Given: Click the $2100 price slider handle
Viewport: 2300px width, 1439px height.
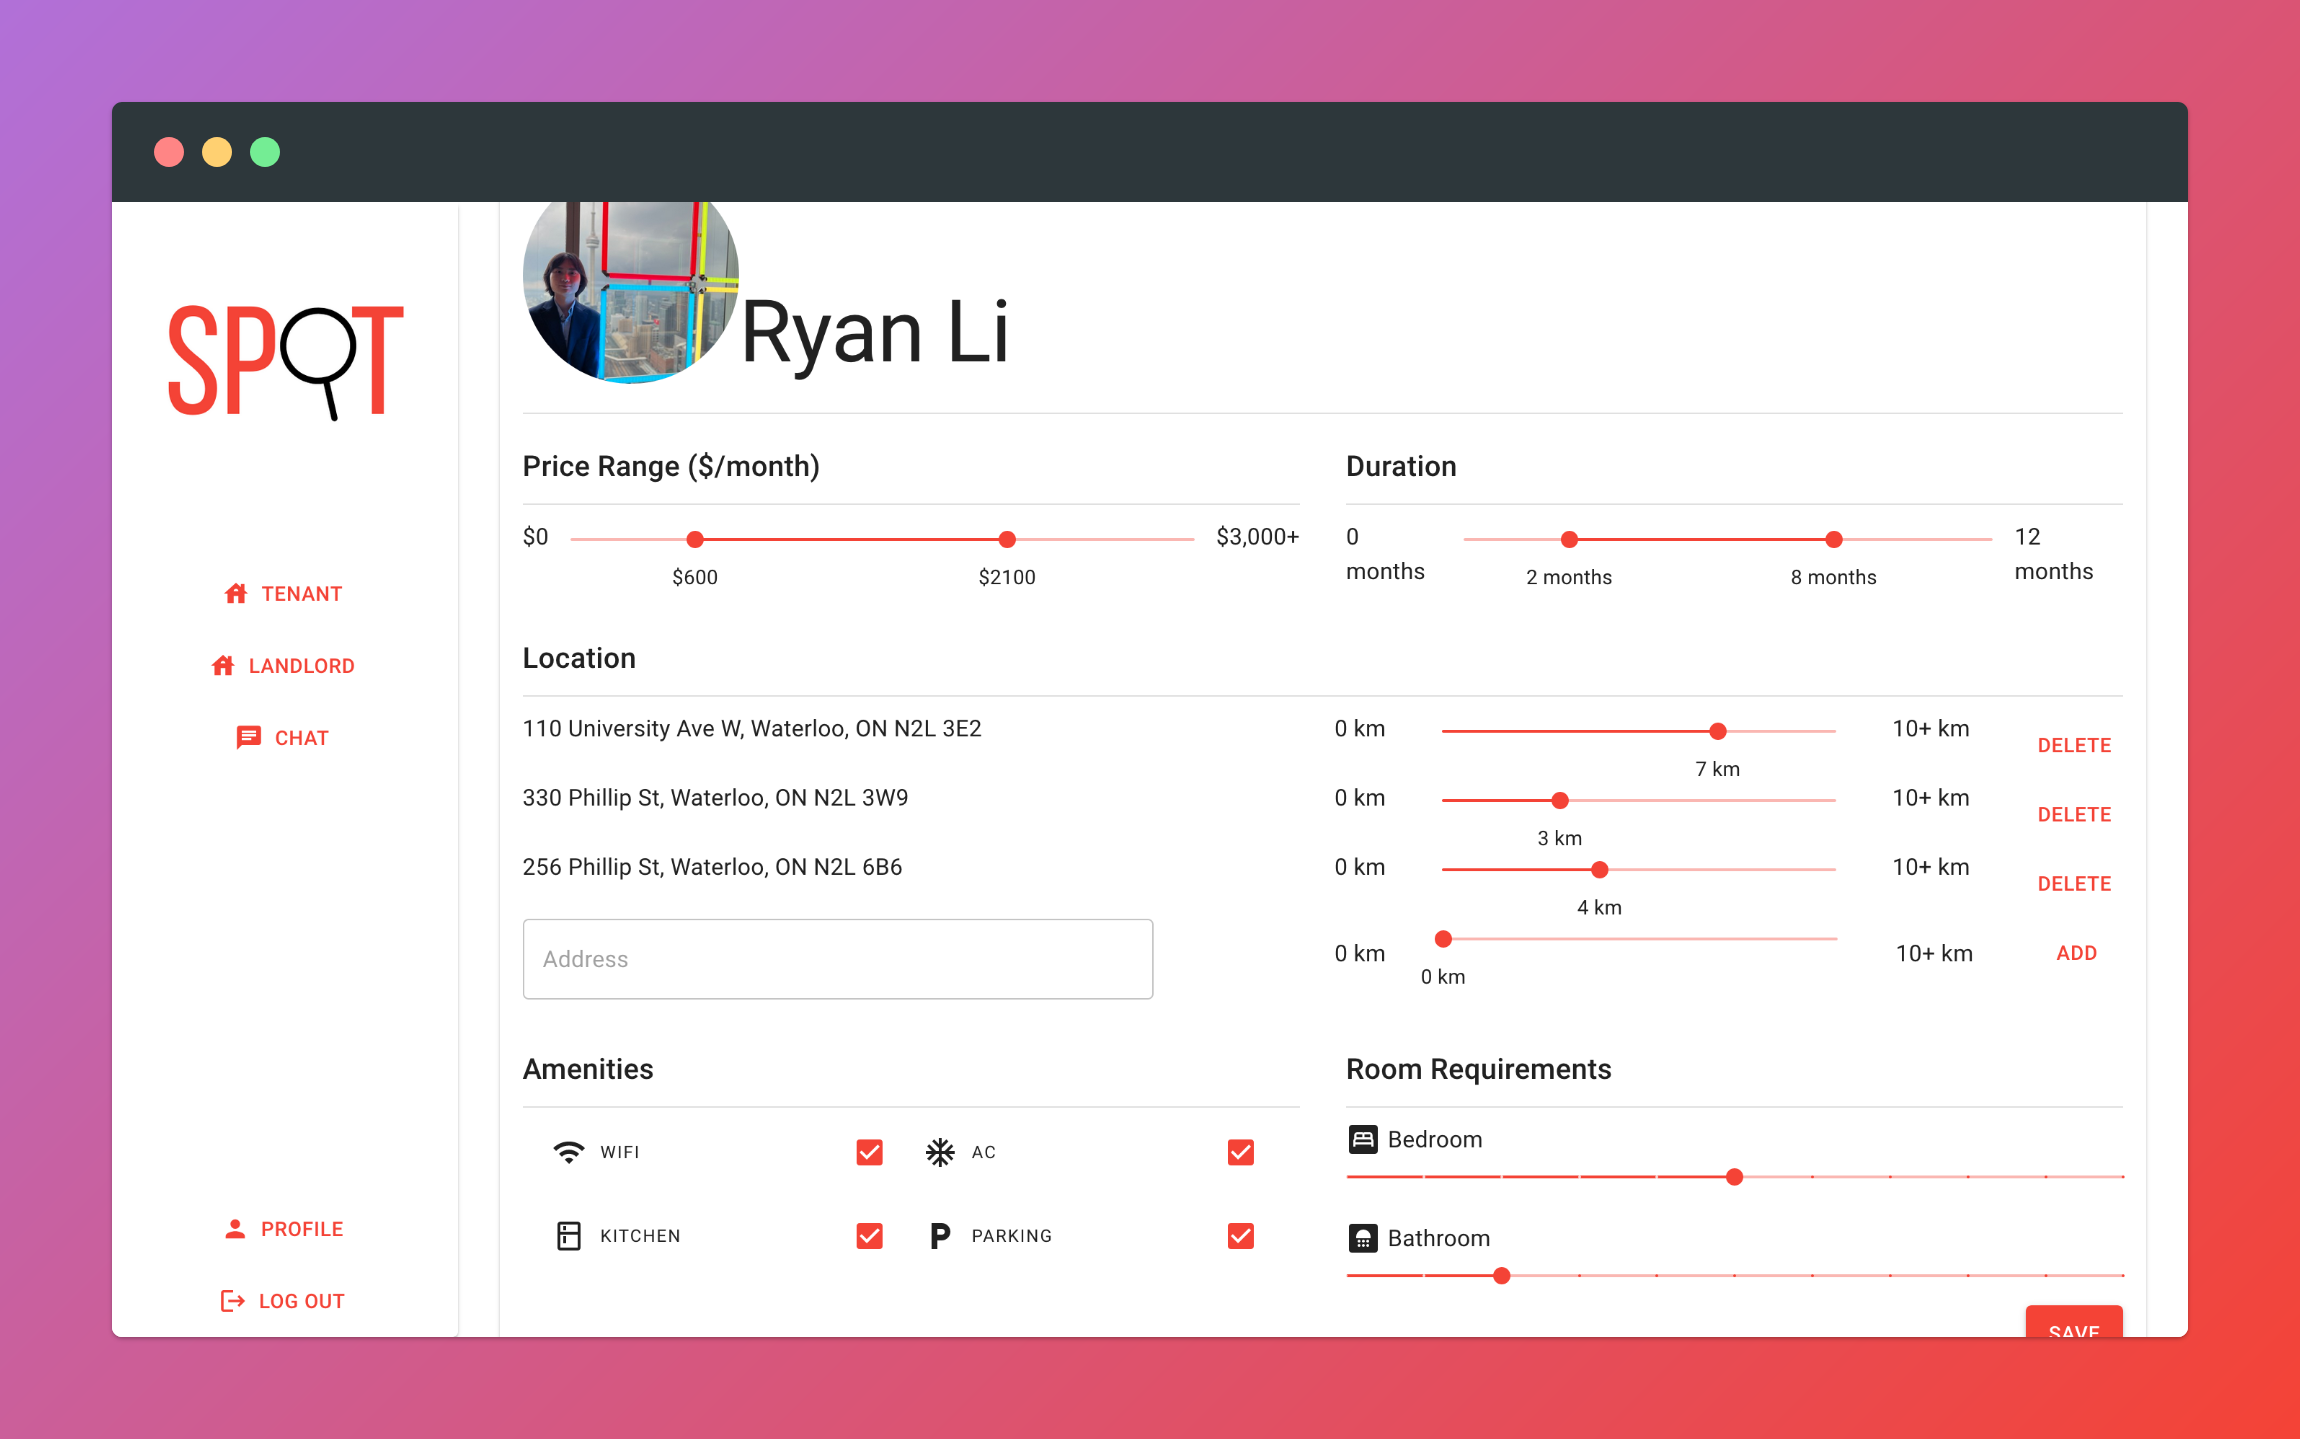Looking at the screenshot, I should pyautogui.click(x=1007, y=540).
